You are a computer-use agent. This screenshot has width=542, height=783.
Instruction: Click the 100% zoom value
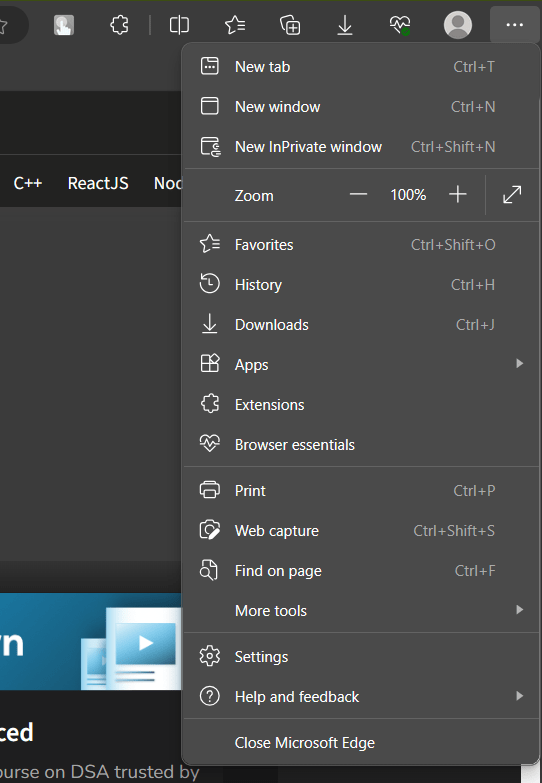408,195
